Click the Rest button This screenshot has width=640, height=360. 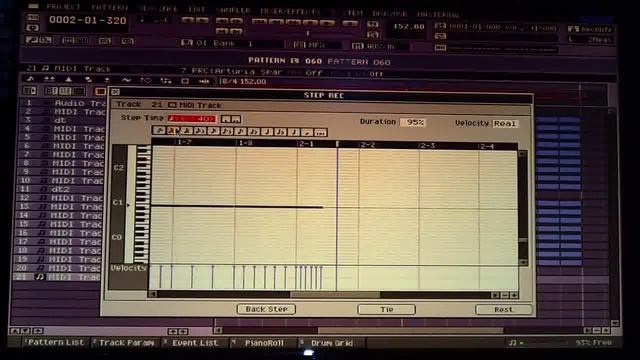pos(504,310)
